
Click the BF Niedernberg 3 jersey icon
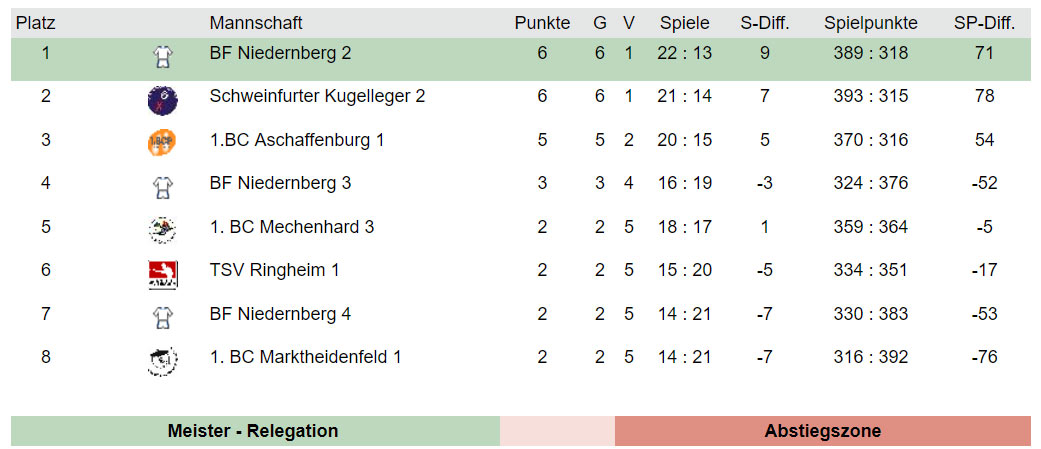click(162, 186)
